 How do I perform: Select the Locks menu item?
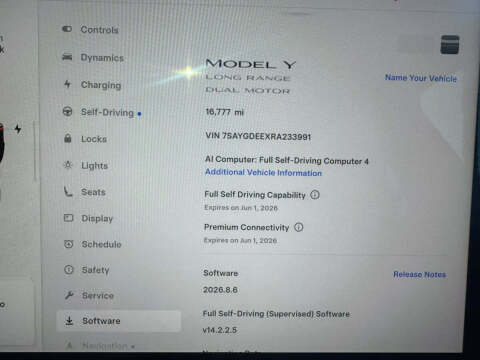tap(94, 139)
